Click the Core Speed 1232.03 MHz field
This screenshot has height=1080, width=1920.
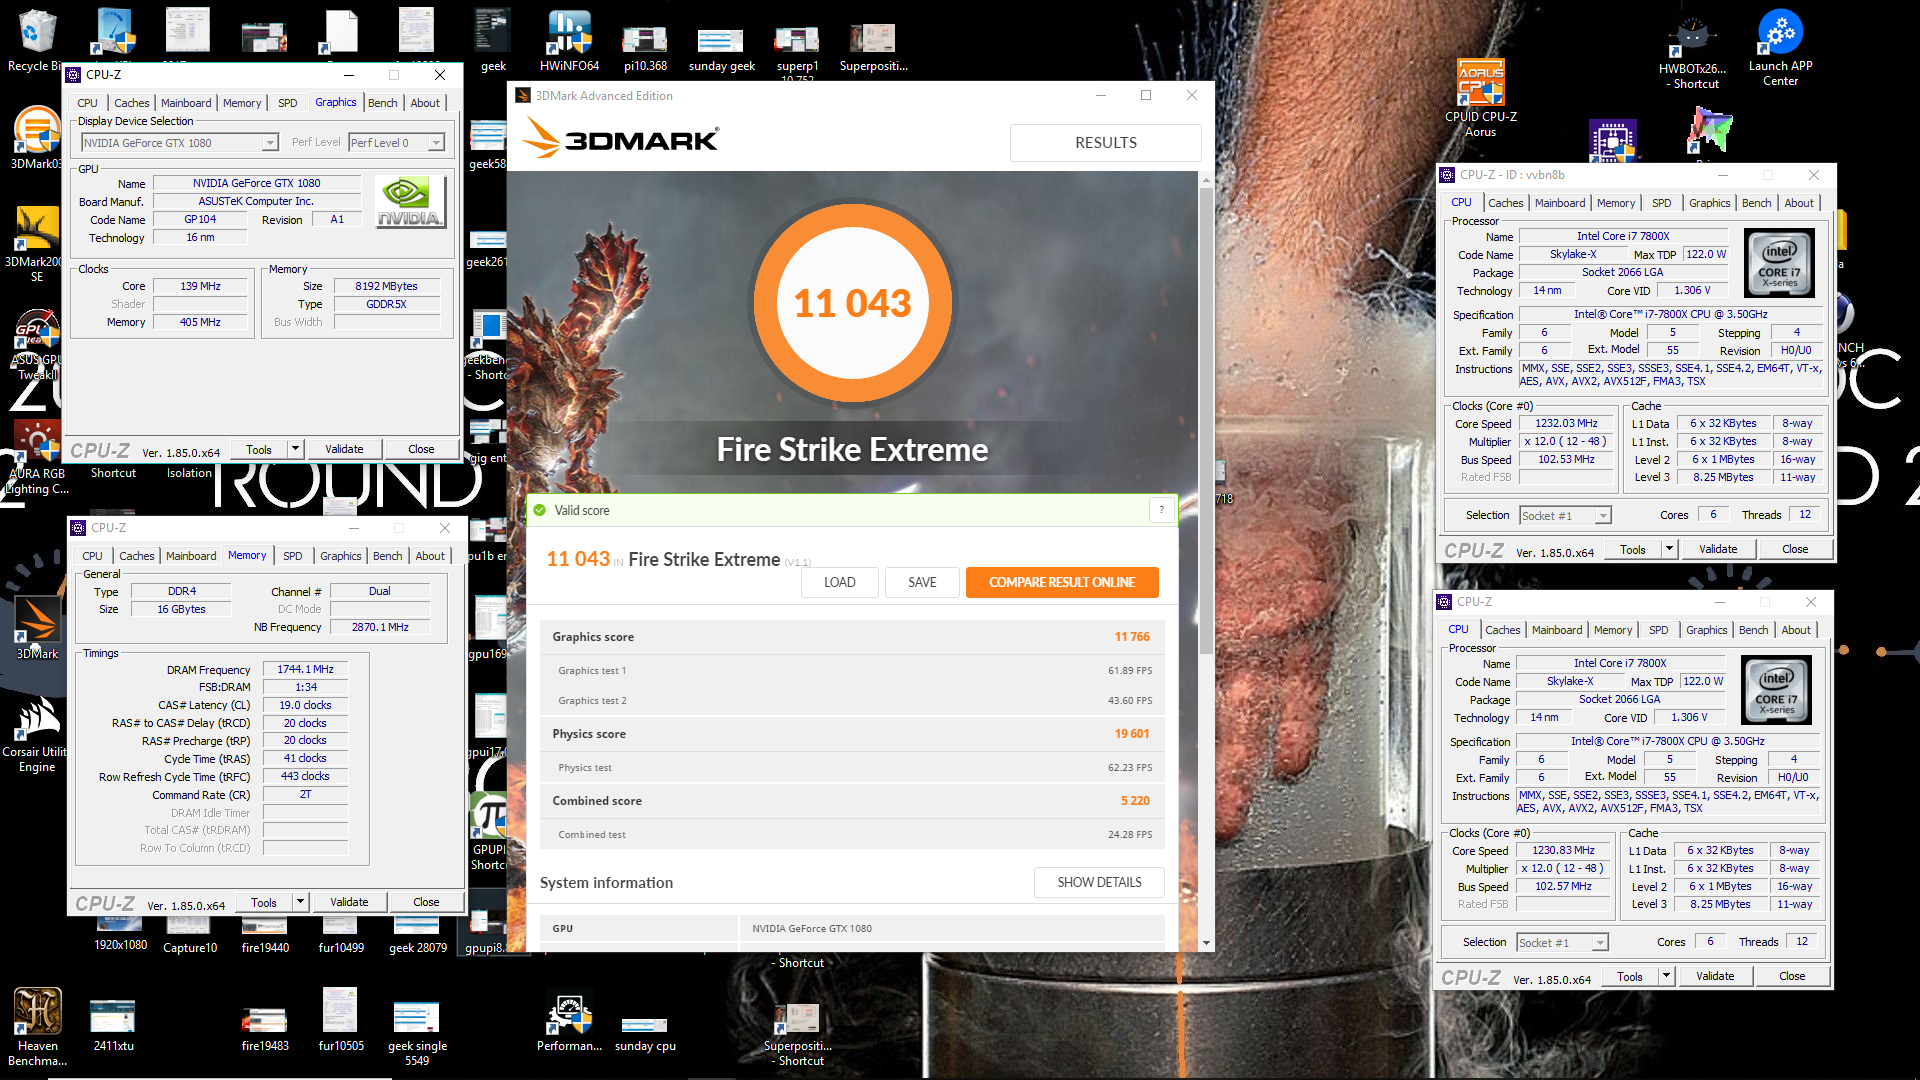[x=1567, y=423]
